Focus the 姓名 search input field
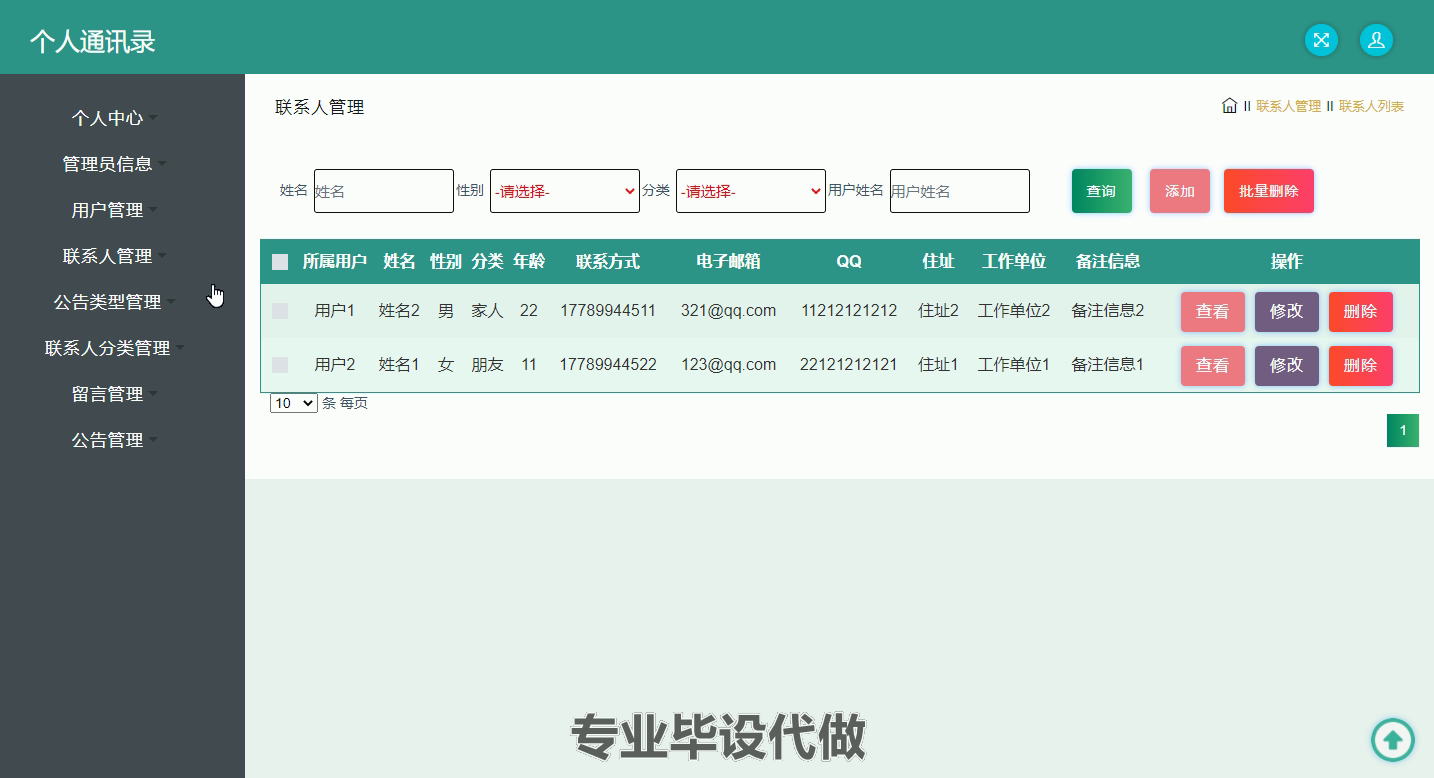Screen dimensions: 1434x778 [x=384, y=191]
